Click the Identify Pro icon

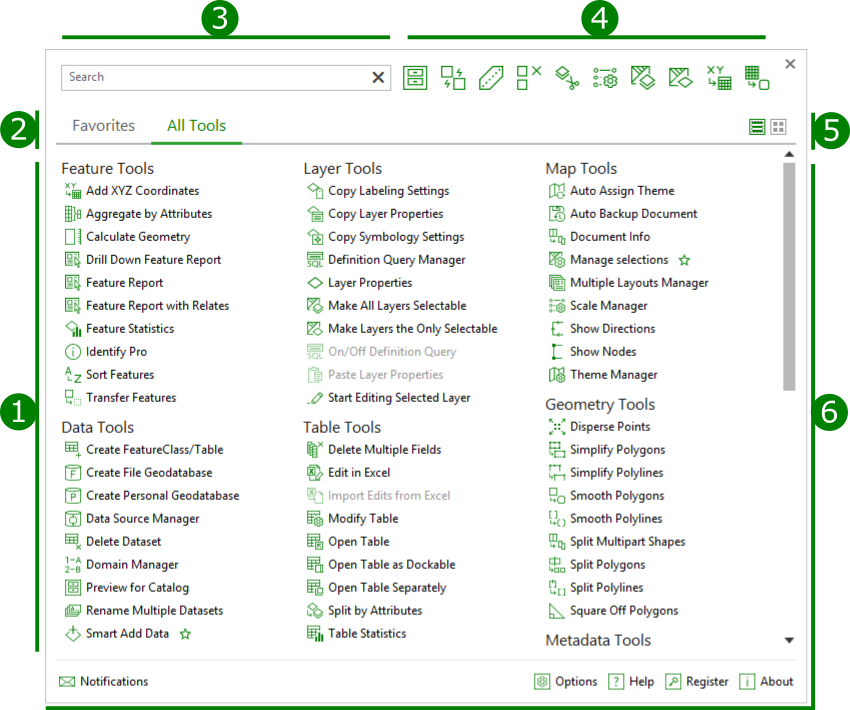[x=73, y=352]
